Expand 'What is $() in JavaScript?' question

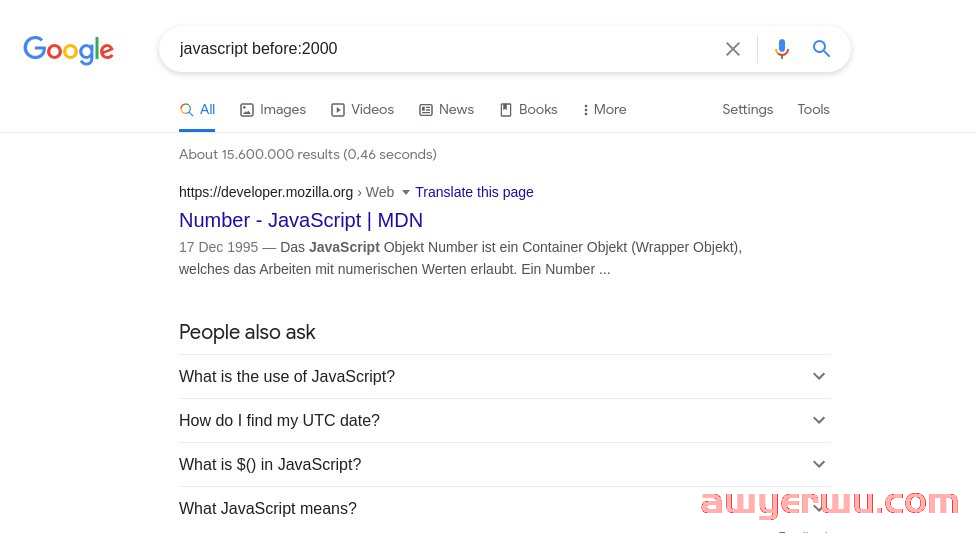pos(505,464)
